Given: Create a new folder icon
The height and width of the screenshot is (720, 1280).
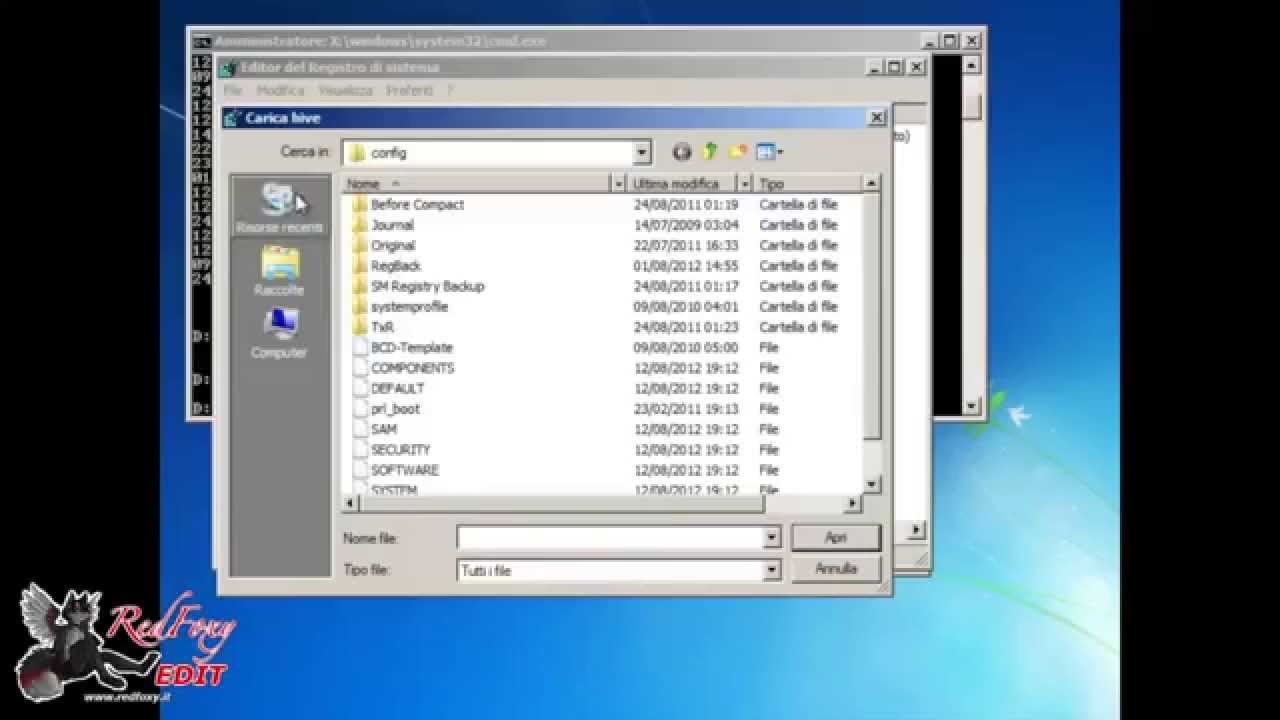Looking at the screenshot, I should click(738, 152).
